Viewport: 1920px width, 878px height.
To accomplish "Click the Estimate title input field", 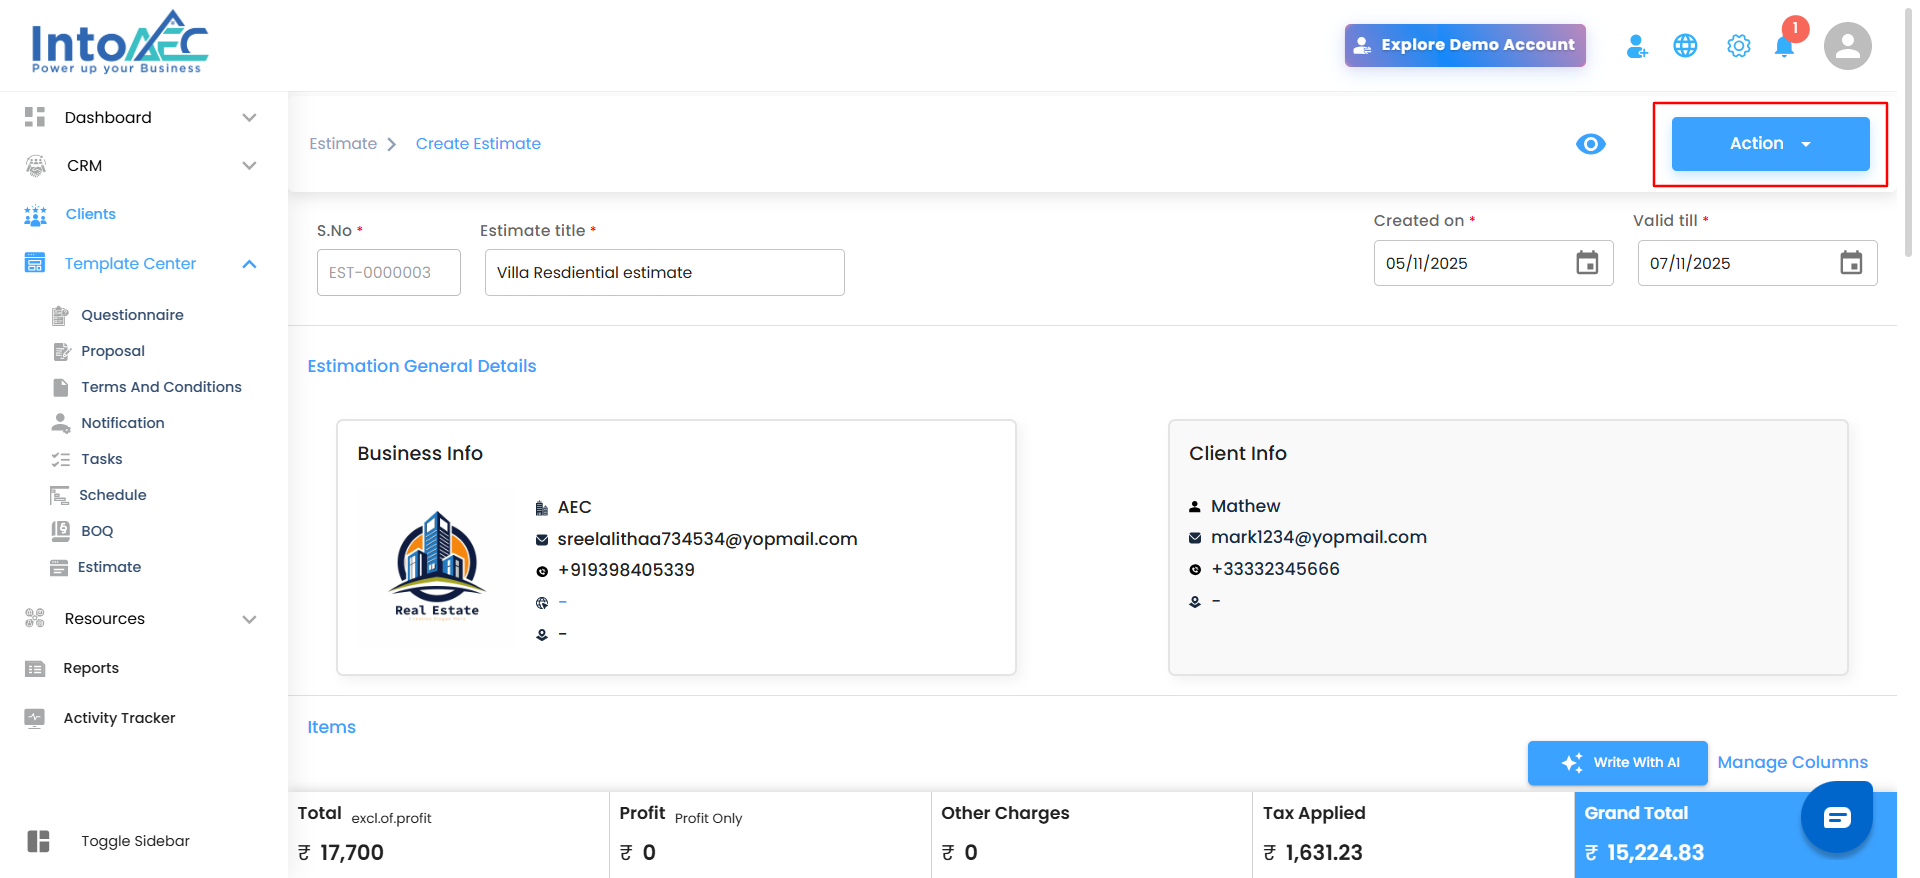I will tap(664, 273).
